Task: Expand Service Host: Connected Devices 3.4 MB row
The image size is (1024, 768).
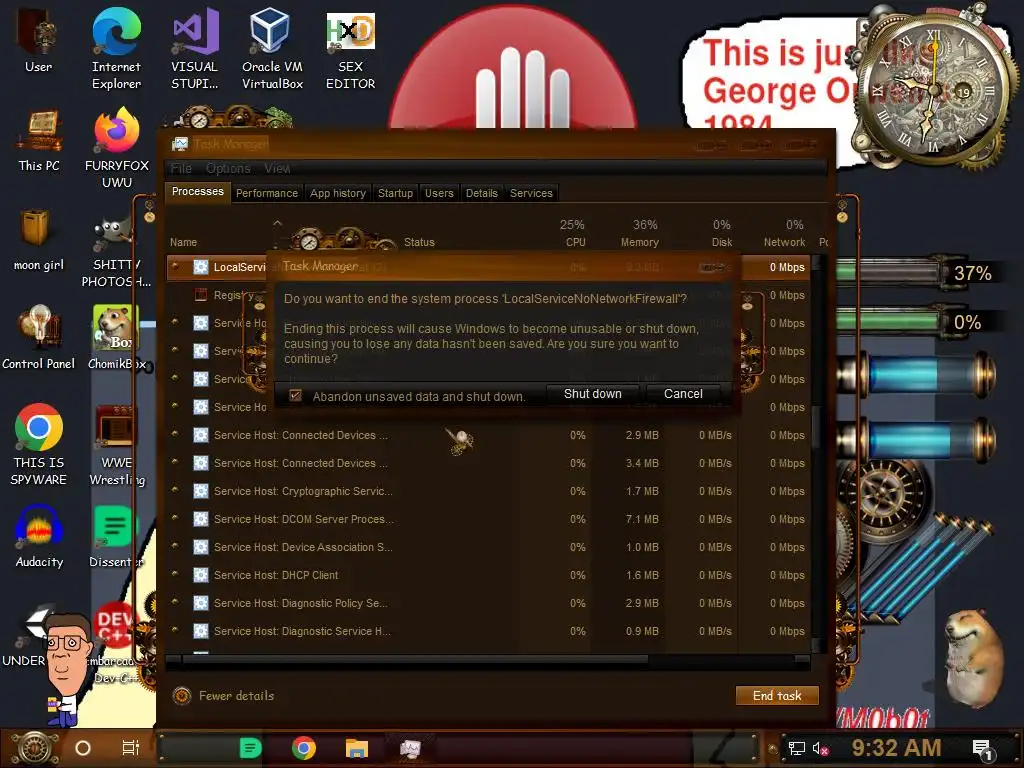Action: pos(175,462)
